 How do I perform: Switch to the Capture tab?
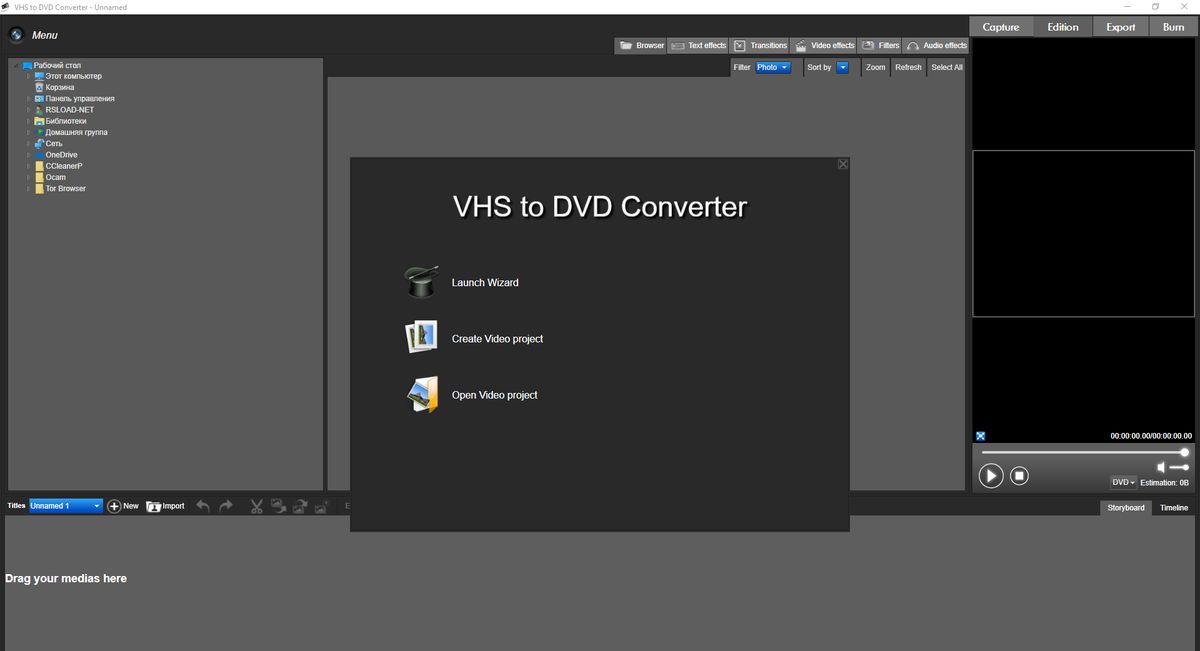pos(1001,27)
